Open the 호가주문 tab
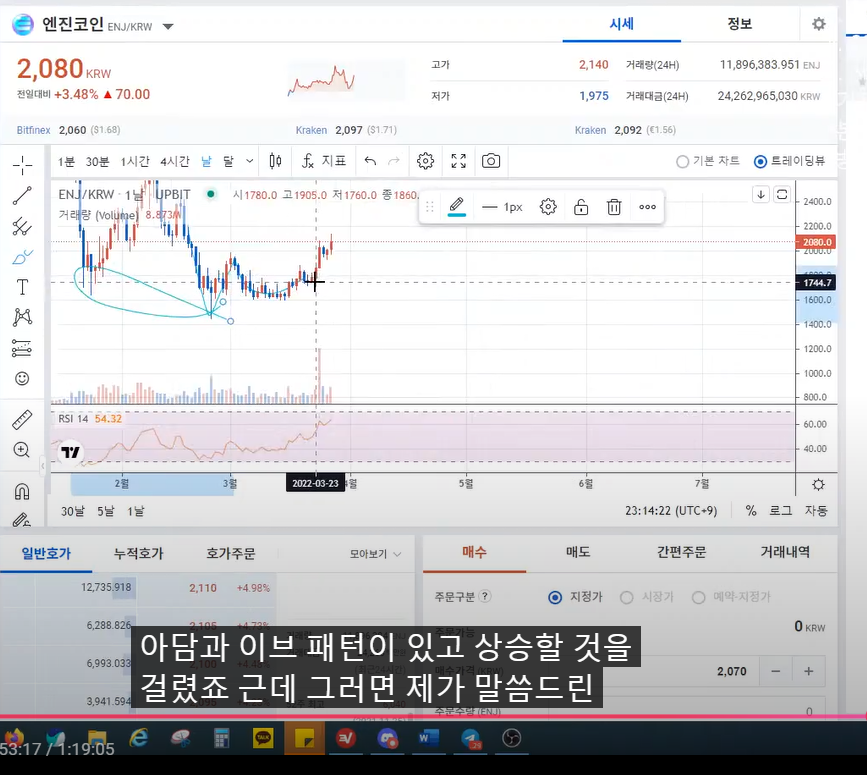The image size is (867, 775). [x=231, y=553]
